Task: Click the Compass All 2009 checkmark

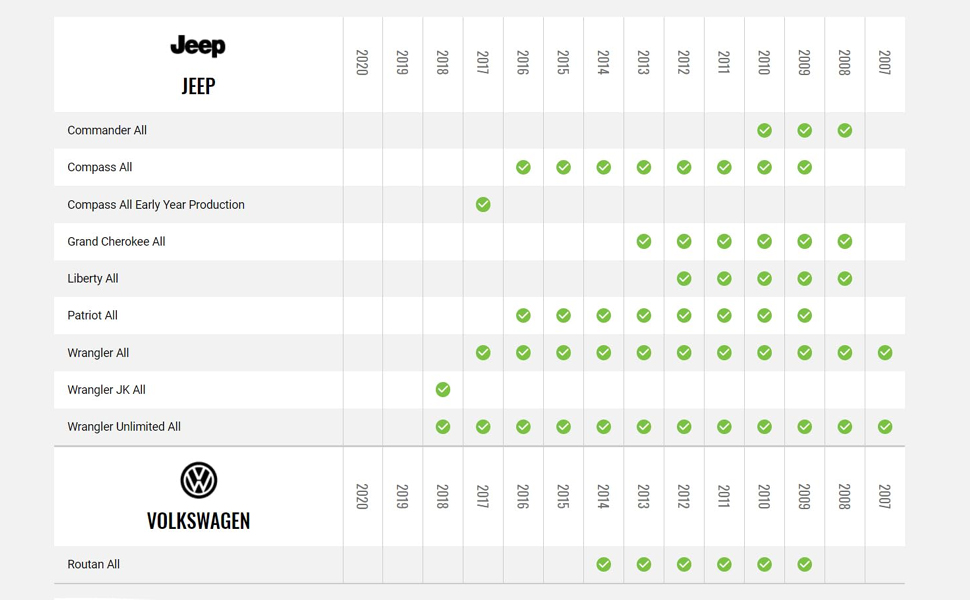Action: pyautogui.click(x=805, y=167)
